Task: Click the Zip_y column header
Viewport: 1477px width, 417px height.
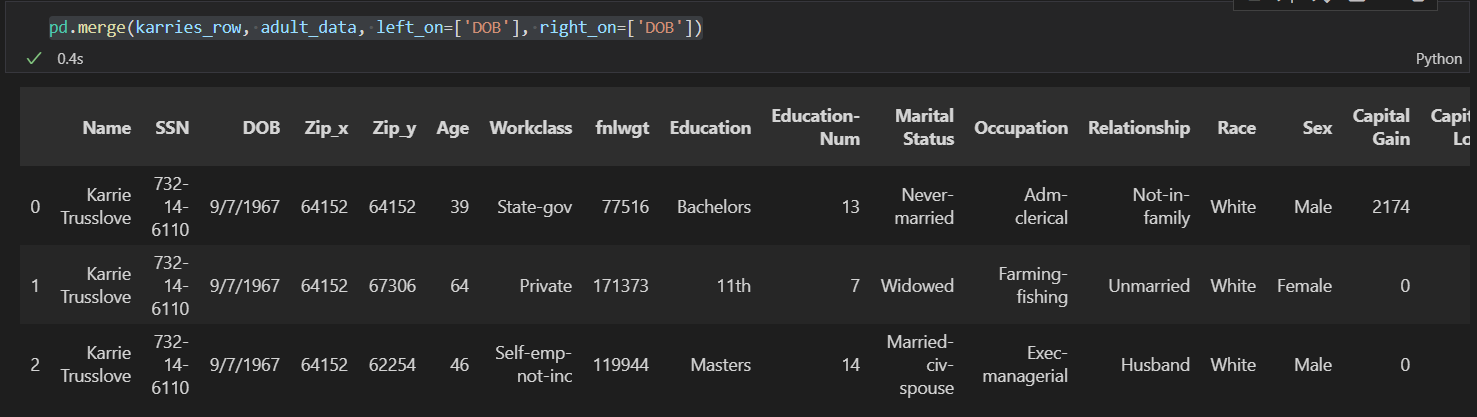Action: pos(394,128)
